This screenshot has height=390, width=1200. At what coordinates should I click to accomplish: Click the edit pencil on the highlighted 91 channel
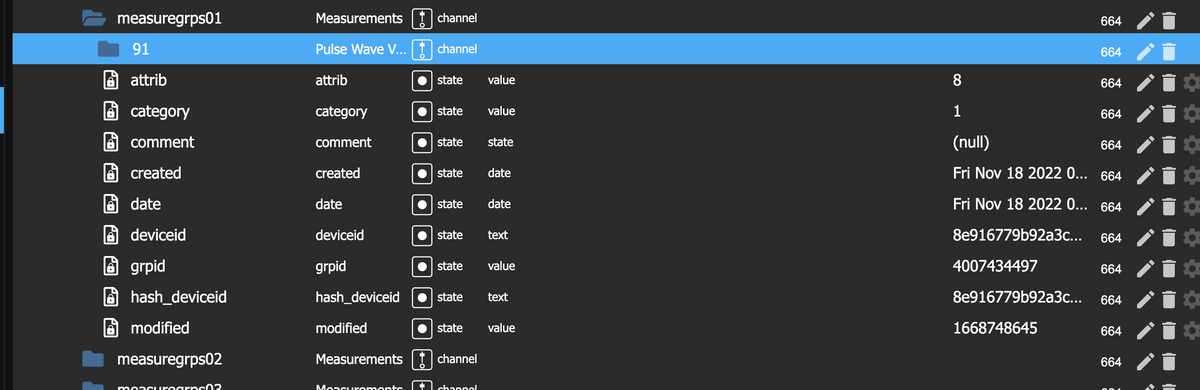click(1146, 52)
